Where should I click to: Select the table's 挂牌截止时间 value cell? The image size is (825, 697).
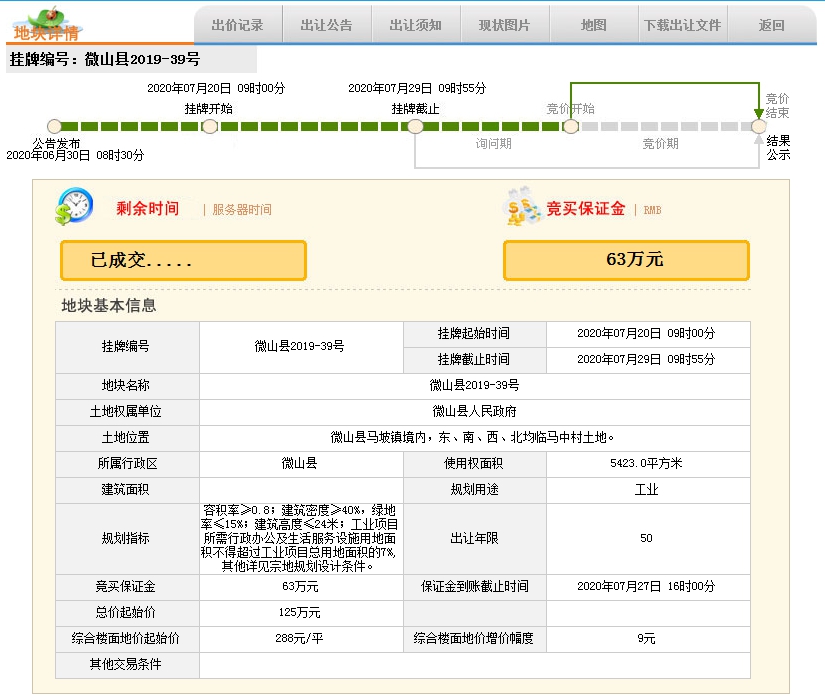click(x=648, y=360)
